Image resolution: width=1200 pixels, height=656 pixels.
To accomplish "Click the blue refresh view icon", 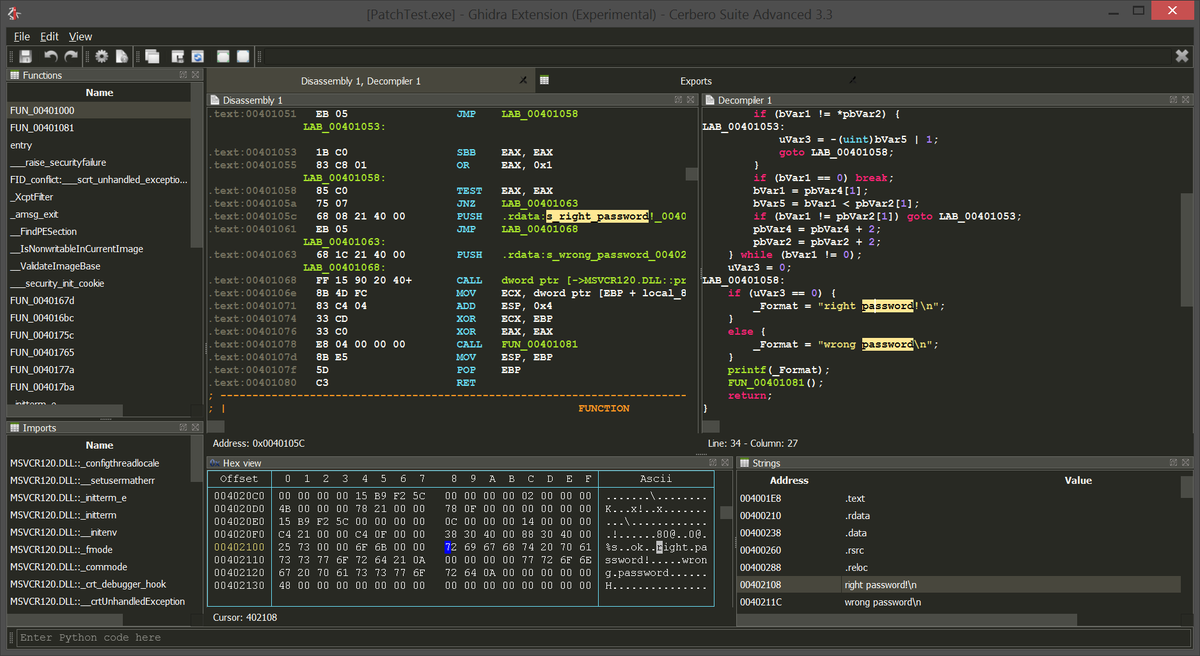I will pos(198,57).
